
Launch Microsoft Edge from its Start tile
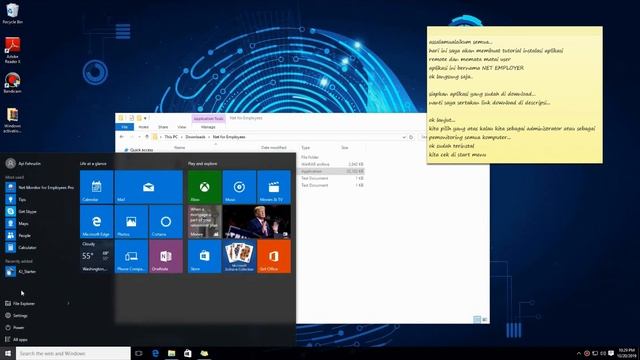[x=96, y=222]
